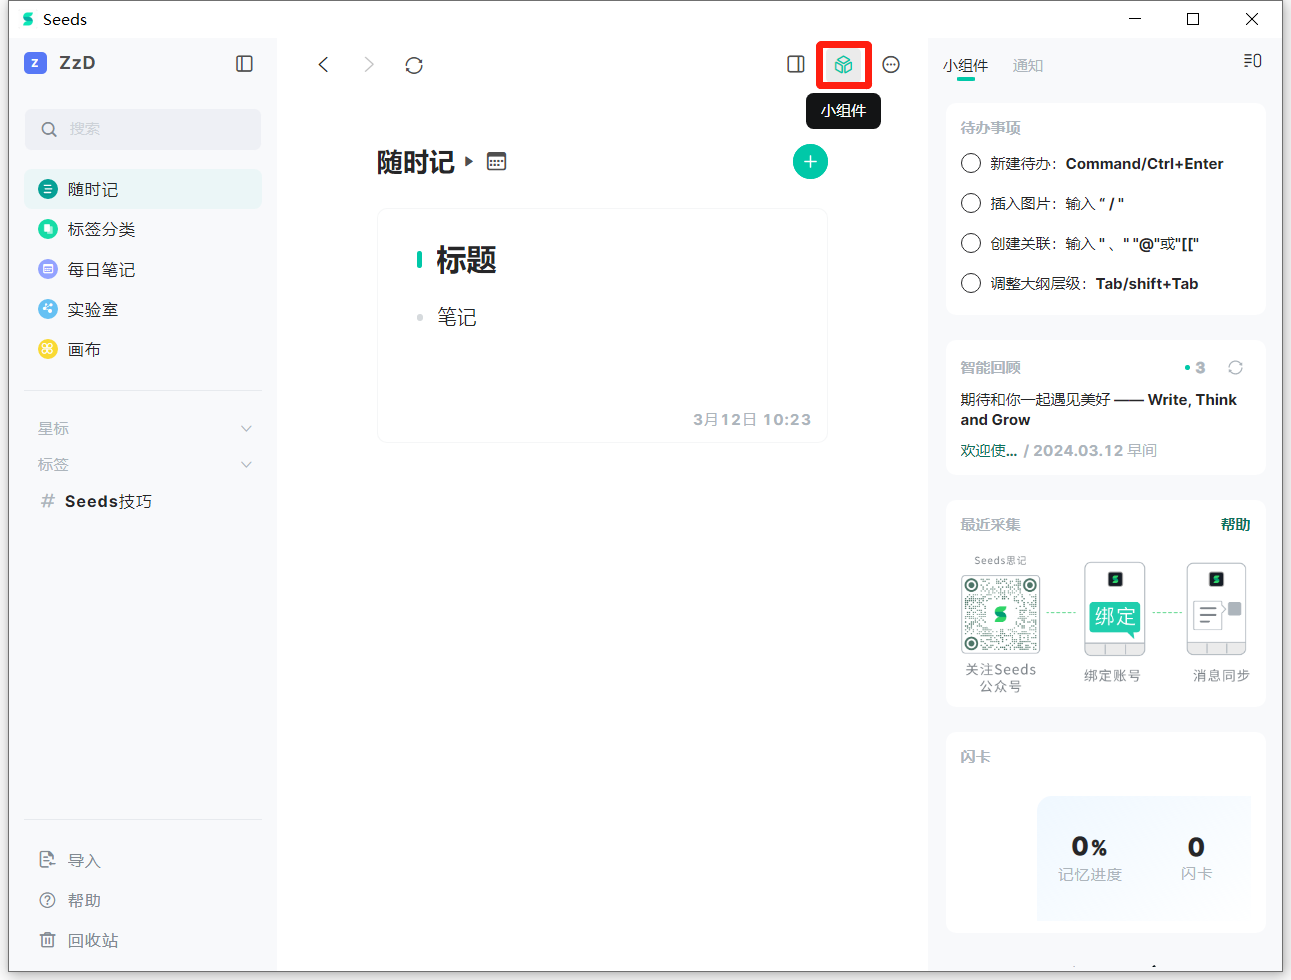Viewport: 1291px width, 980px height.
Task: Open the 小组件 widgets cube icon
Action: [x=844, y=65]
